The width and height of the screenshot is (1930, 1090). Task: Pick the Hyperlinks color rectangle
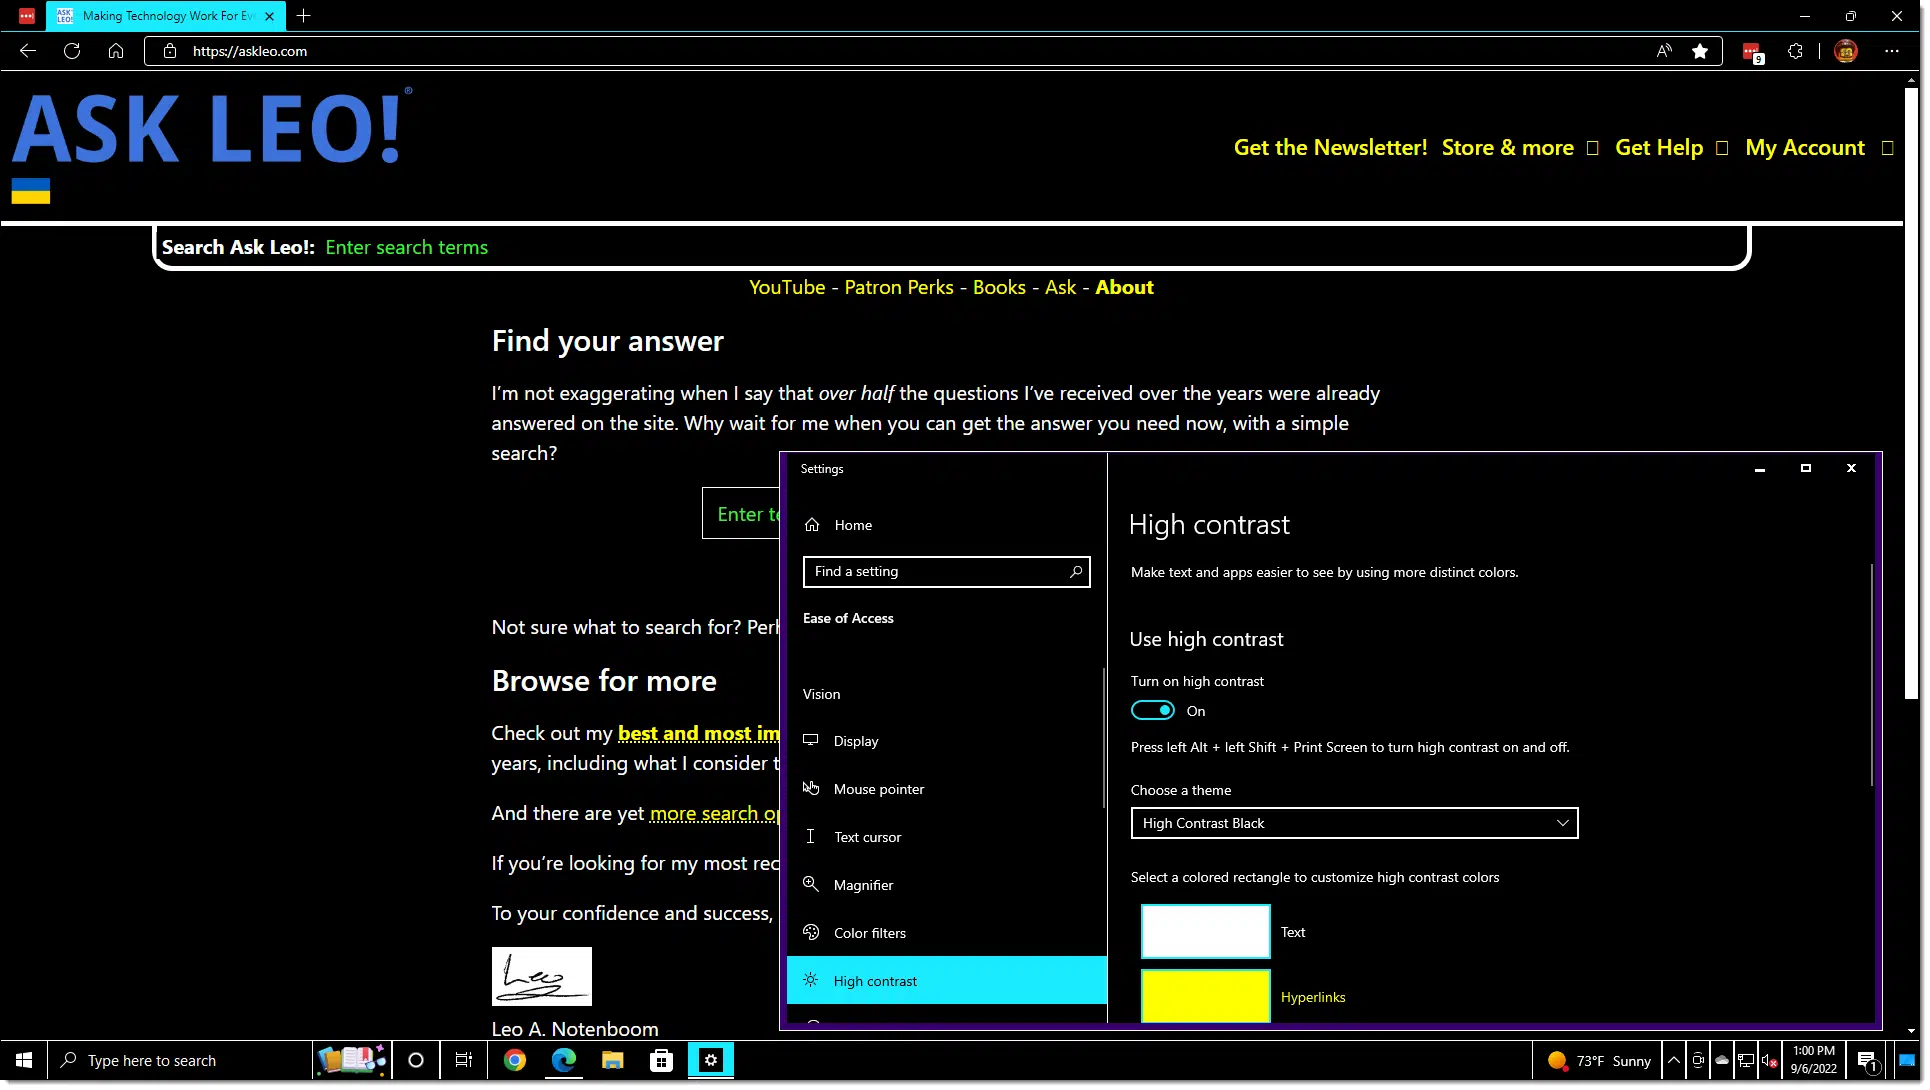click(1205, 996)
